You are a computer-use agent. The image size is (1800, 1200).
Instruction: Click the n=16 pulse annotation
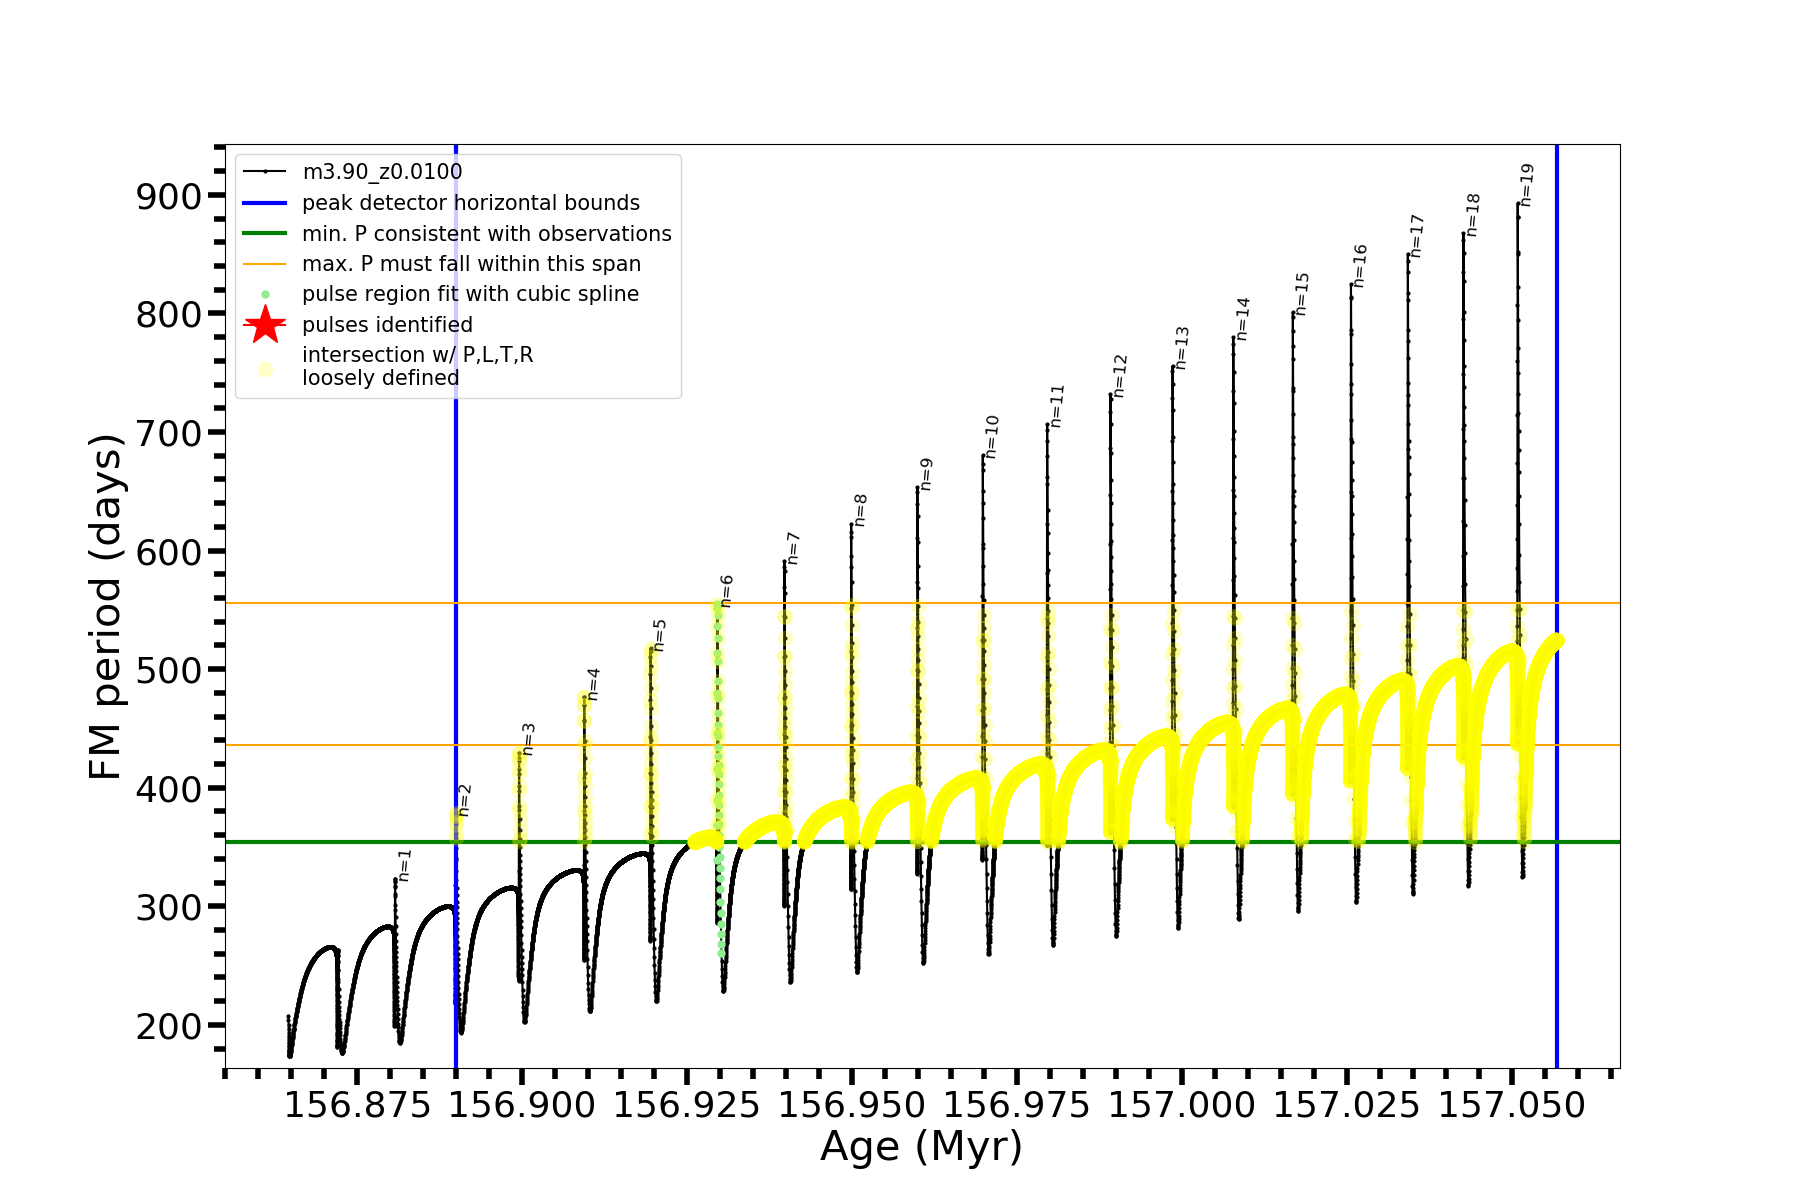1360,266
